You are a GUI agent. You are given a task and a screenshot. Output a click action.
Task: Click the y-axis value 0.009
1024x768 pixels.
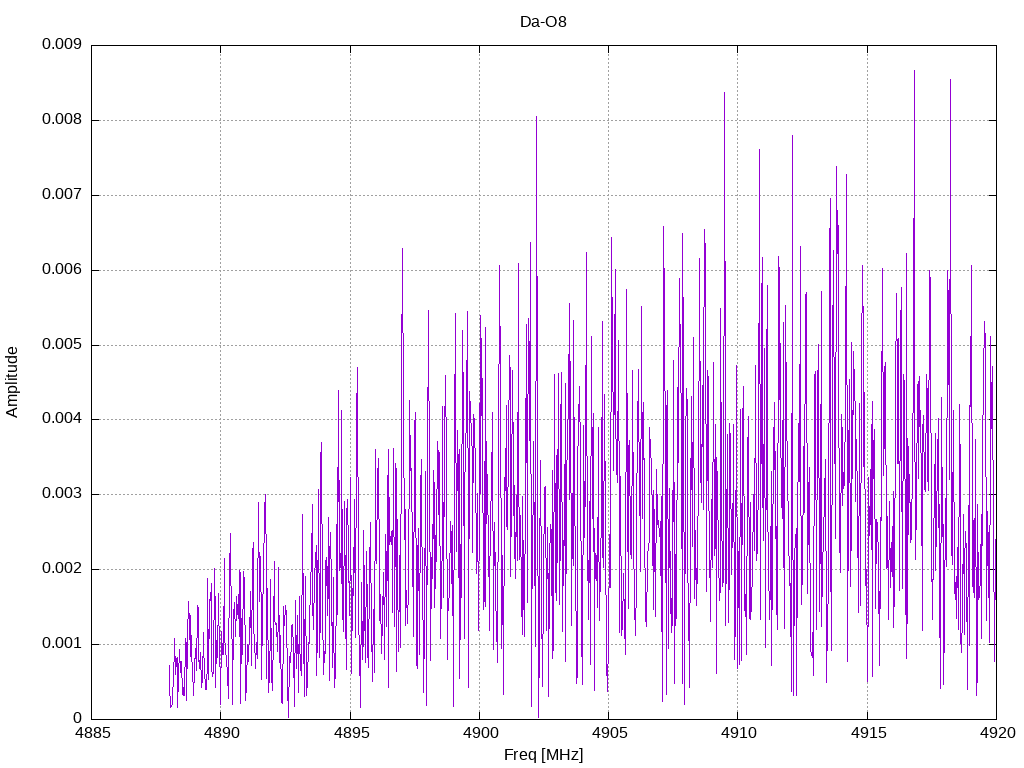[x=62, y=44]
